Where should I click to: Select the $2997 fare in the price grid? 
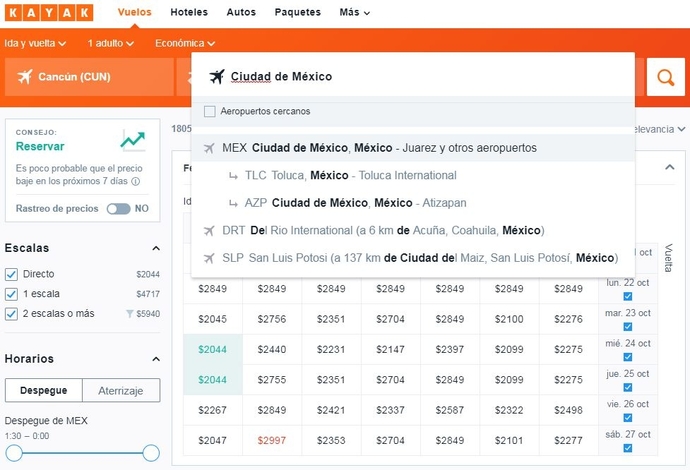pyautogui.click(x=272, y=441)
